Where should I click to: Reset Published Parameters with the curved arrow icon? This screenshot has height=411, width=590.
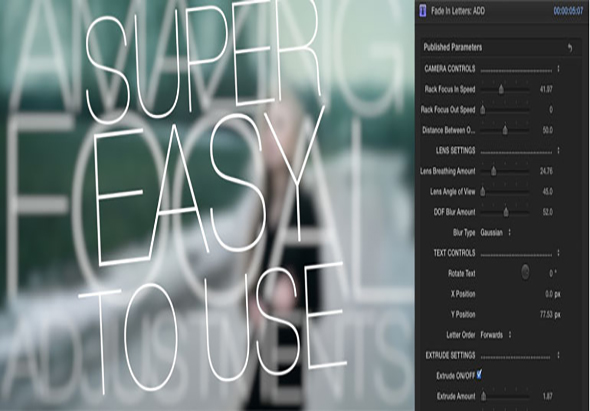tap(570, 47)
